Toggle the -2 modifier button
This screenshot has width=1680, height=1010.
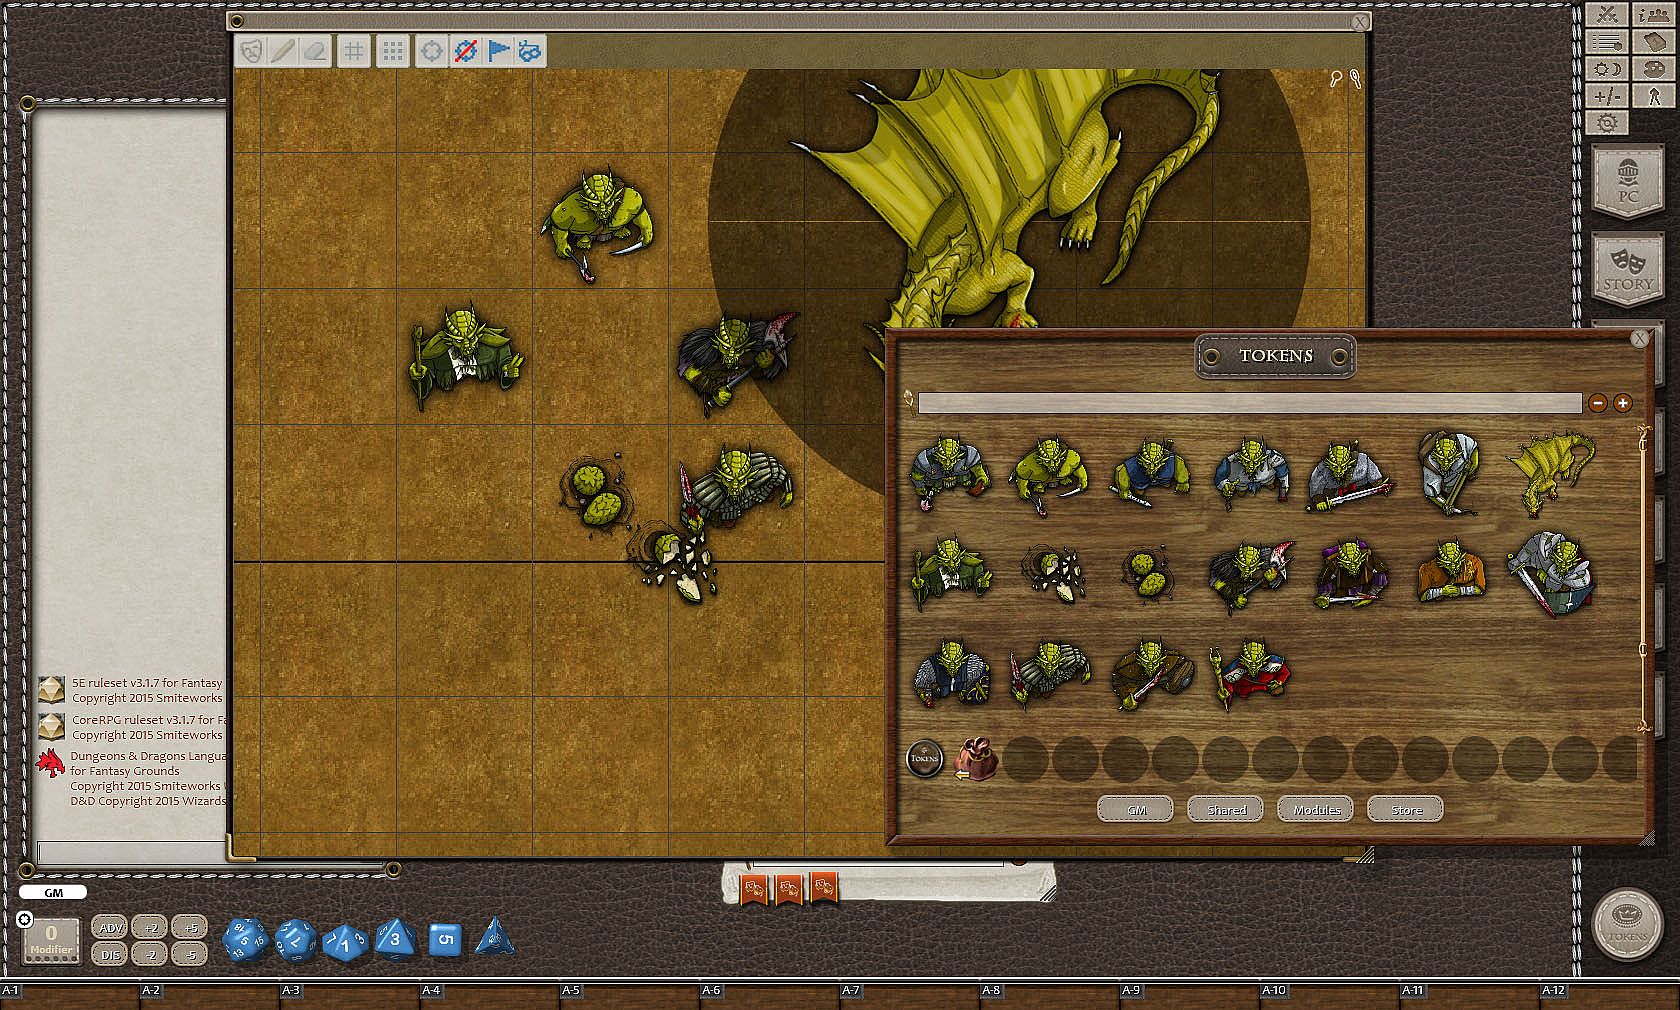pos(150,955)
